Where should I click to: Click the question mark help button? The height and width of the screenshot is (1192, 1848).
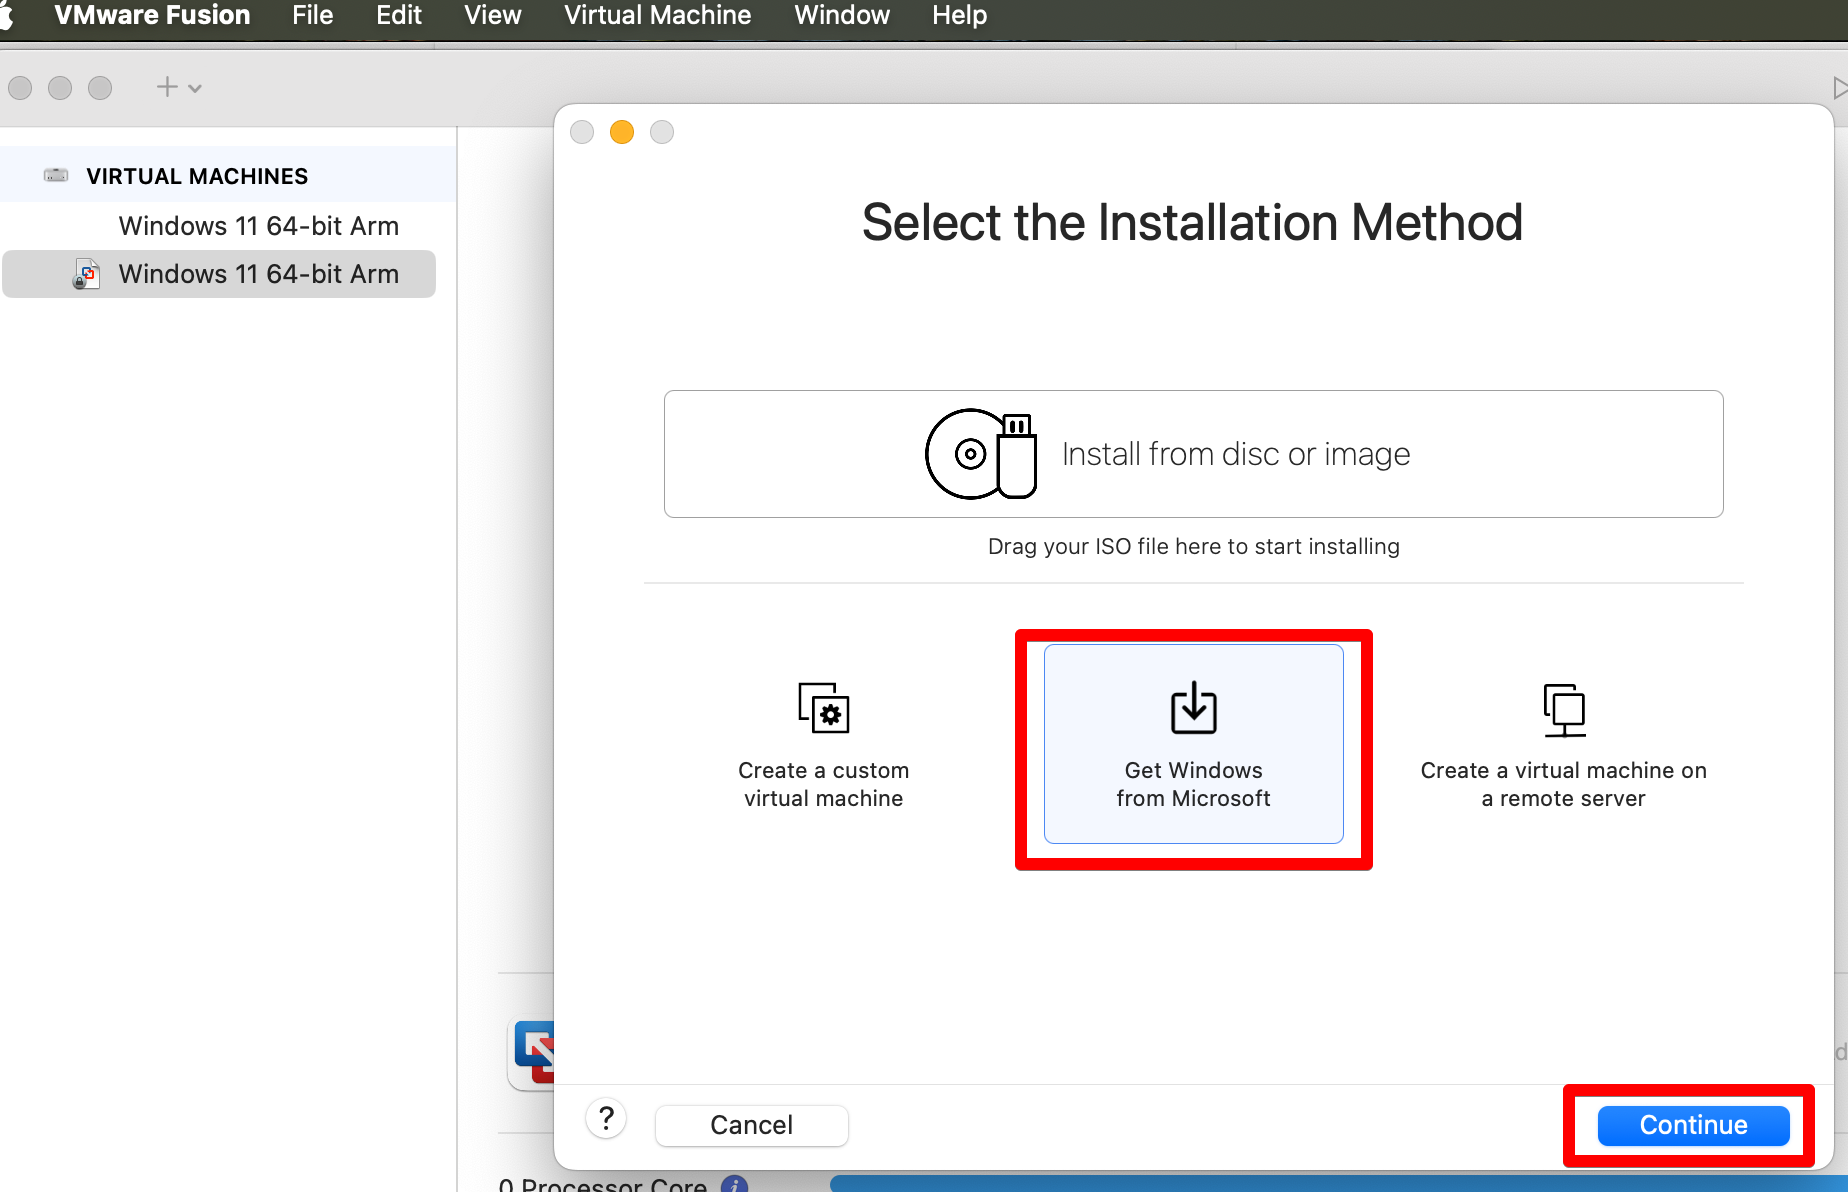click(x=606, y=1119)
